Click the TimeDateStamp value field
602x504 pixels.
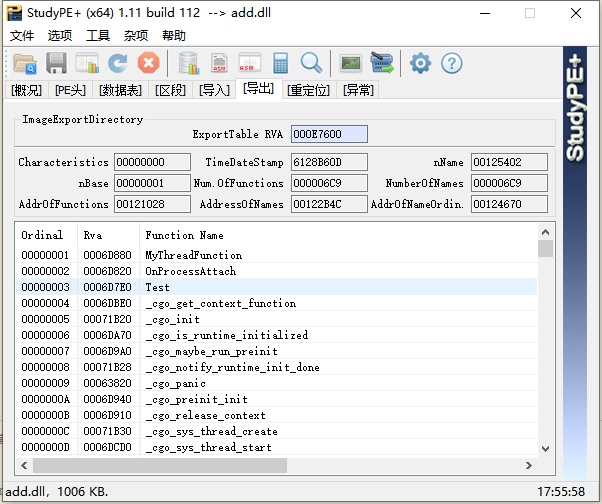click(329, 162)
